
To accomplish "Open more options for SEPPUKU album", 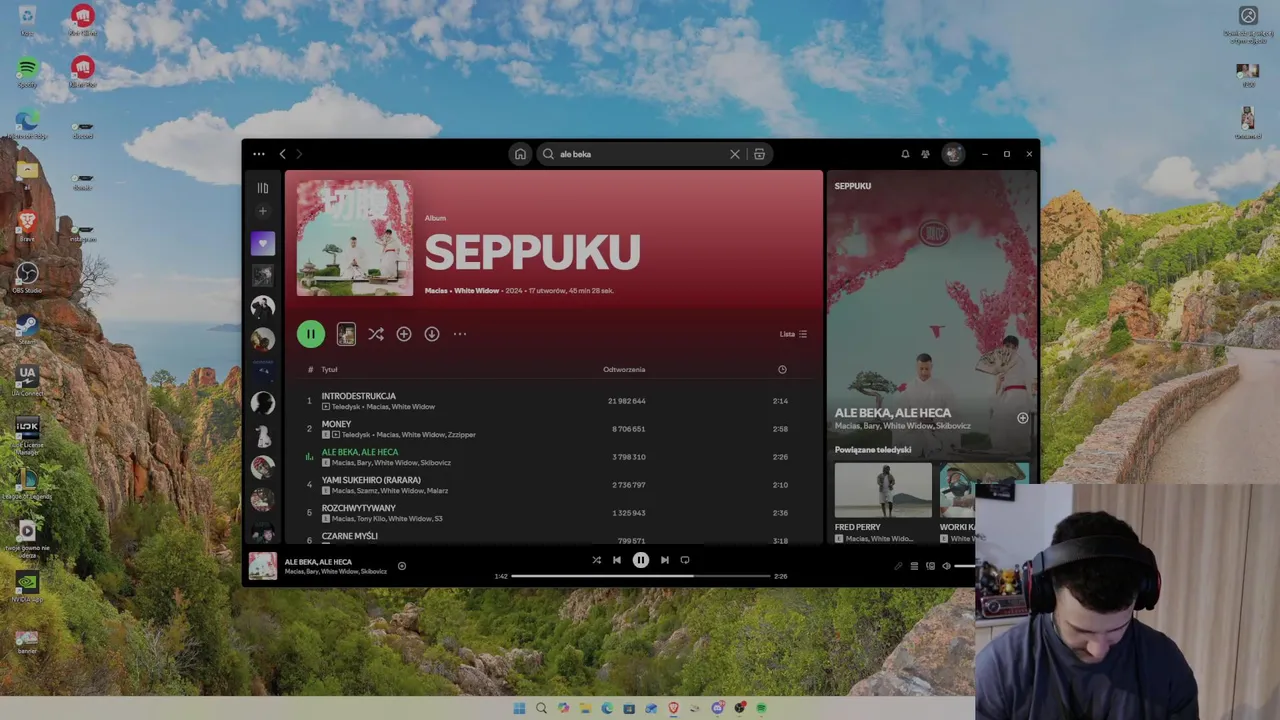I will pos(460,334).
